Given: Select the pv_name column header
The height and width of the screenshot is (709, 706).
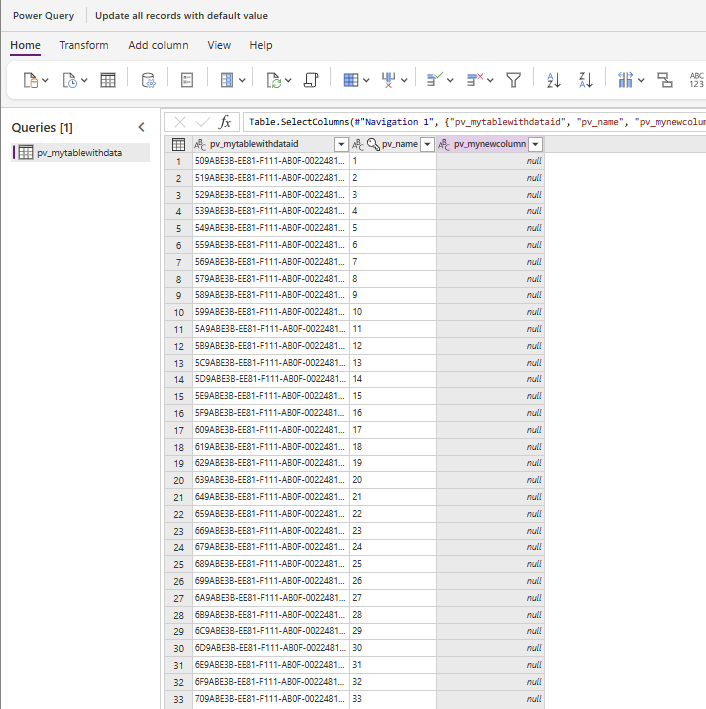Looking at the screenshot, I should click(400, 144).
